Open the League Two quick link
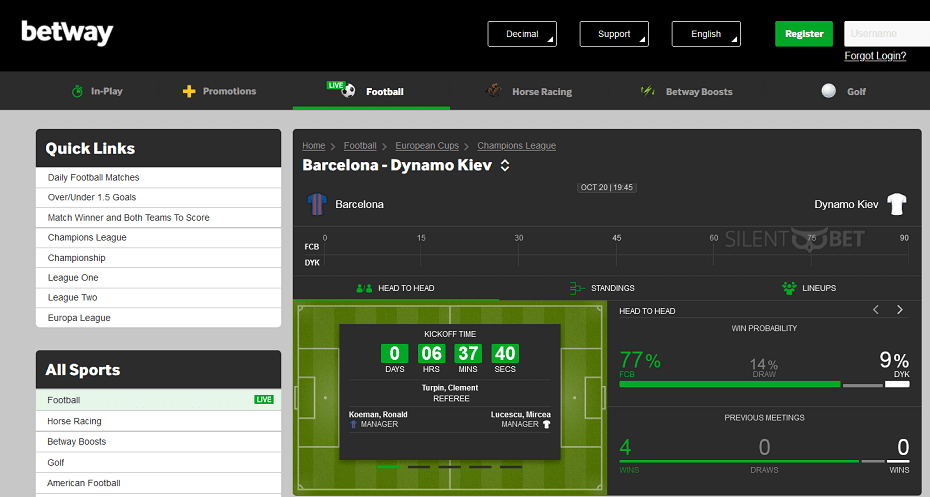930x497 pixels. pyautogui.click(x=158, y=298)
